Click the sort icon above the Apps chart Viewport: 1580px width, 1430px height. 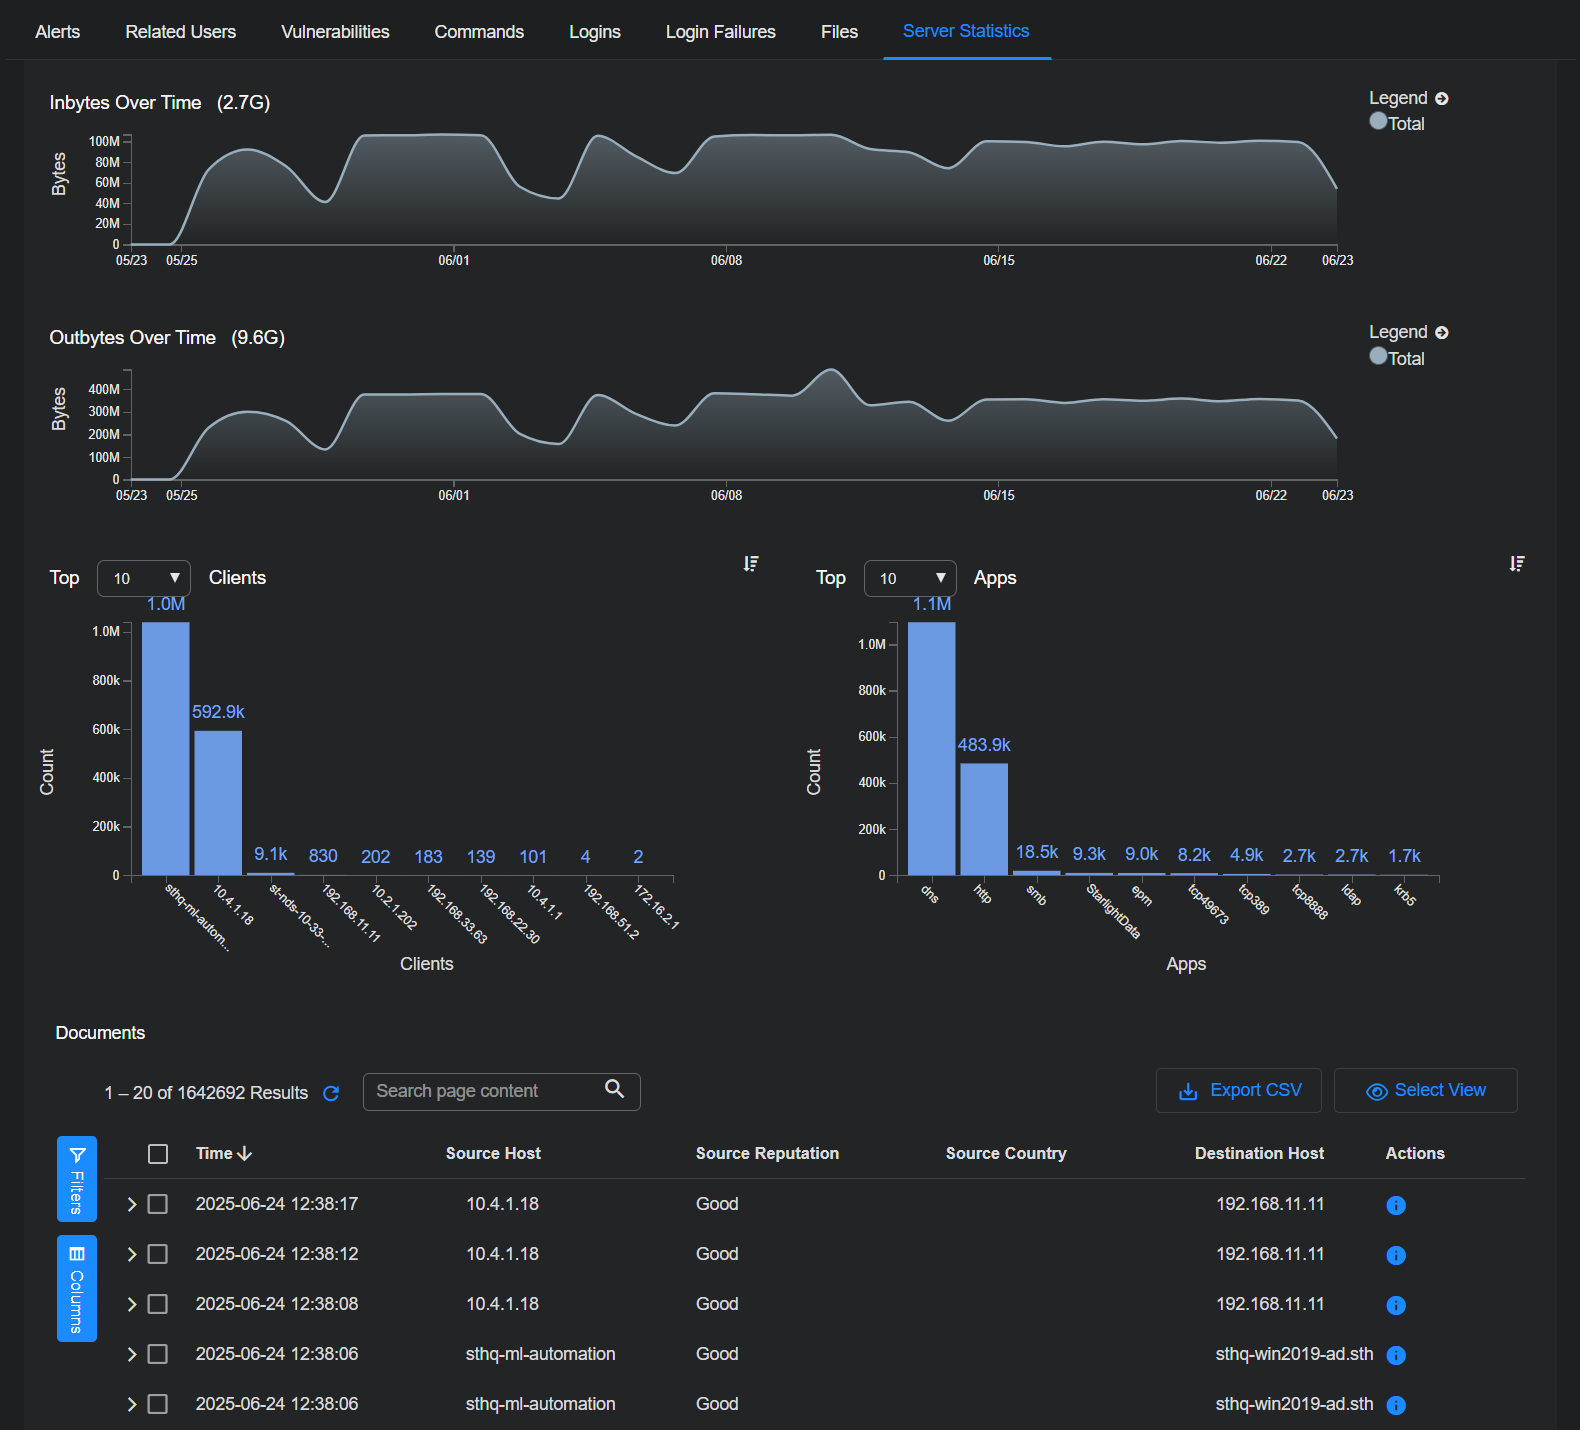coord(1517,564)
